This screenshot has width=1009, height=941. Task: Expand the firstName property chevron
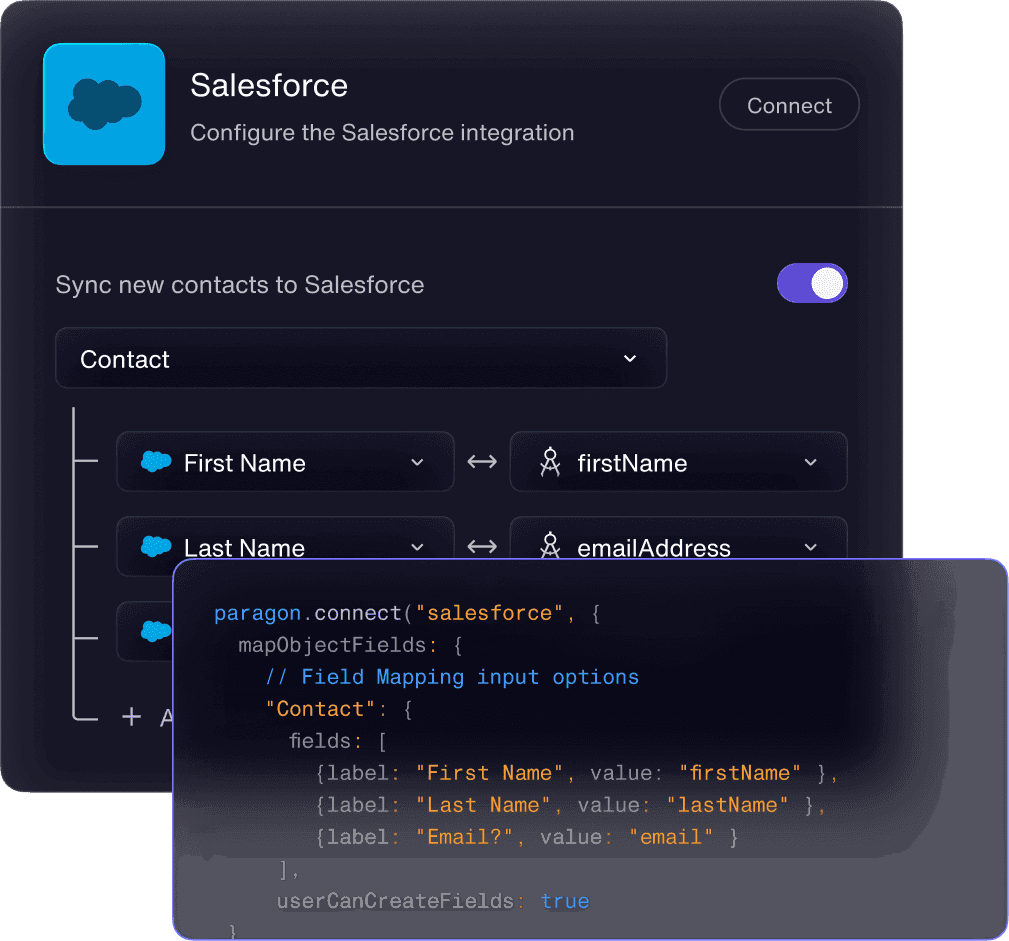810,462
